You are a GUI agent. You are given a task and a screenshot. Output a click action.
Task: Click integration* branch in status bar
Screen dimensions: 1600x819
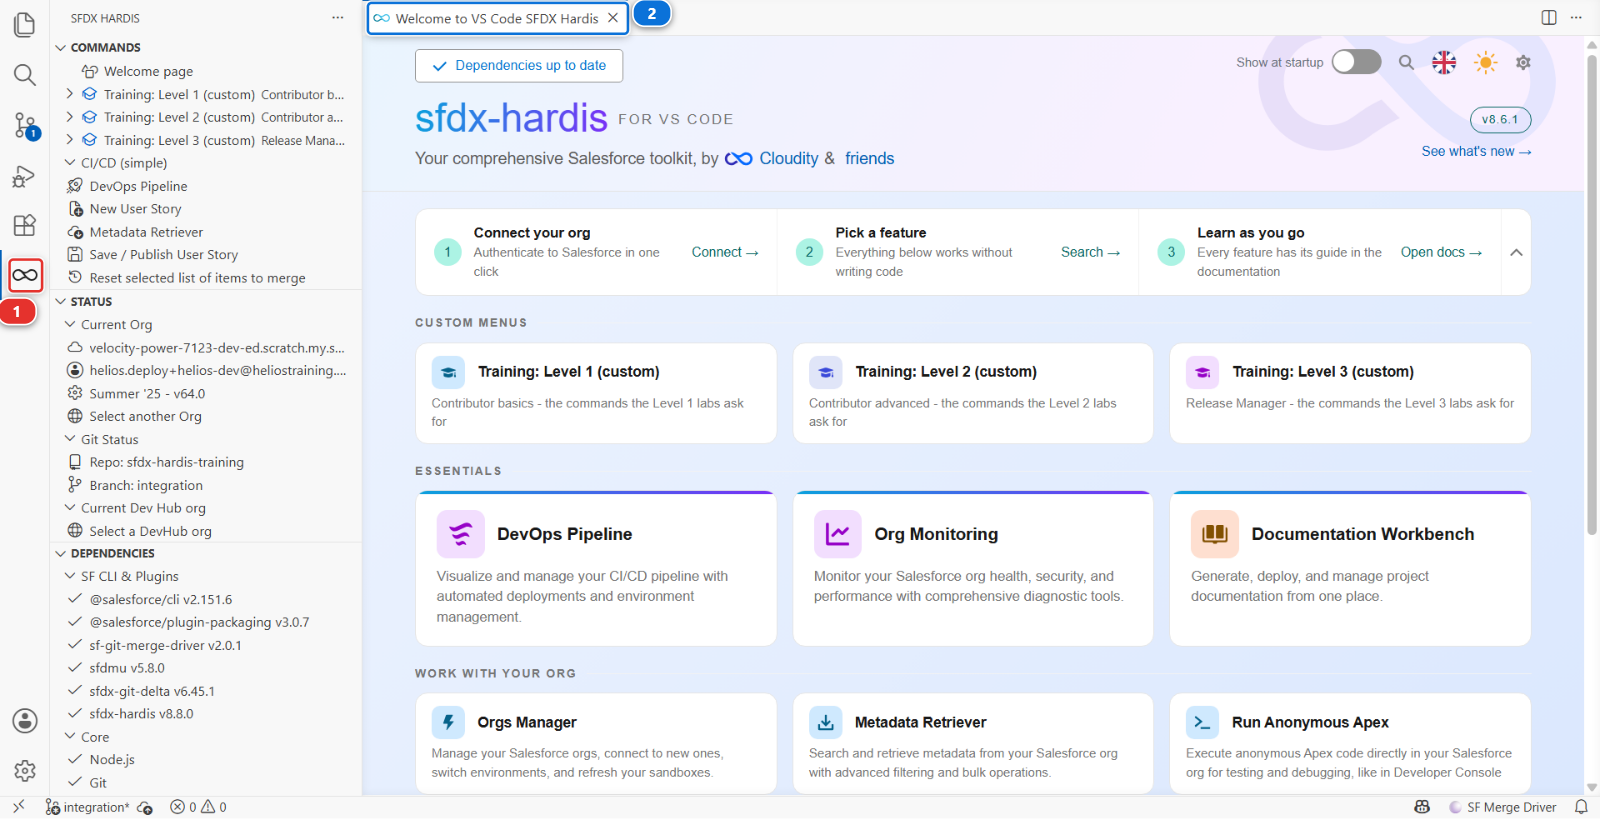click(x=87, y=807)
